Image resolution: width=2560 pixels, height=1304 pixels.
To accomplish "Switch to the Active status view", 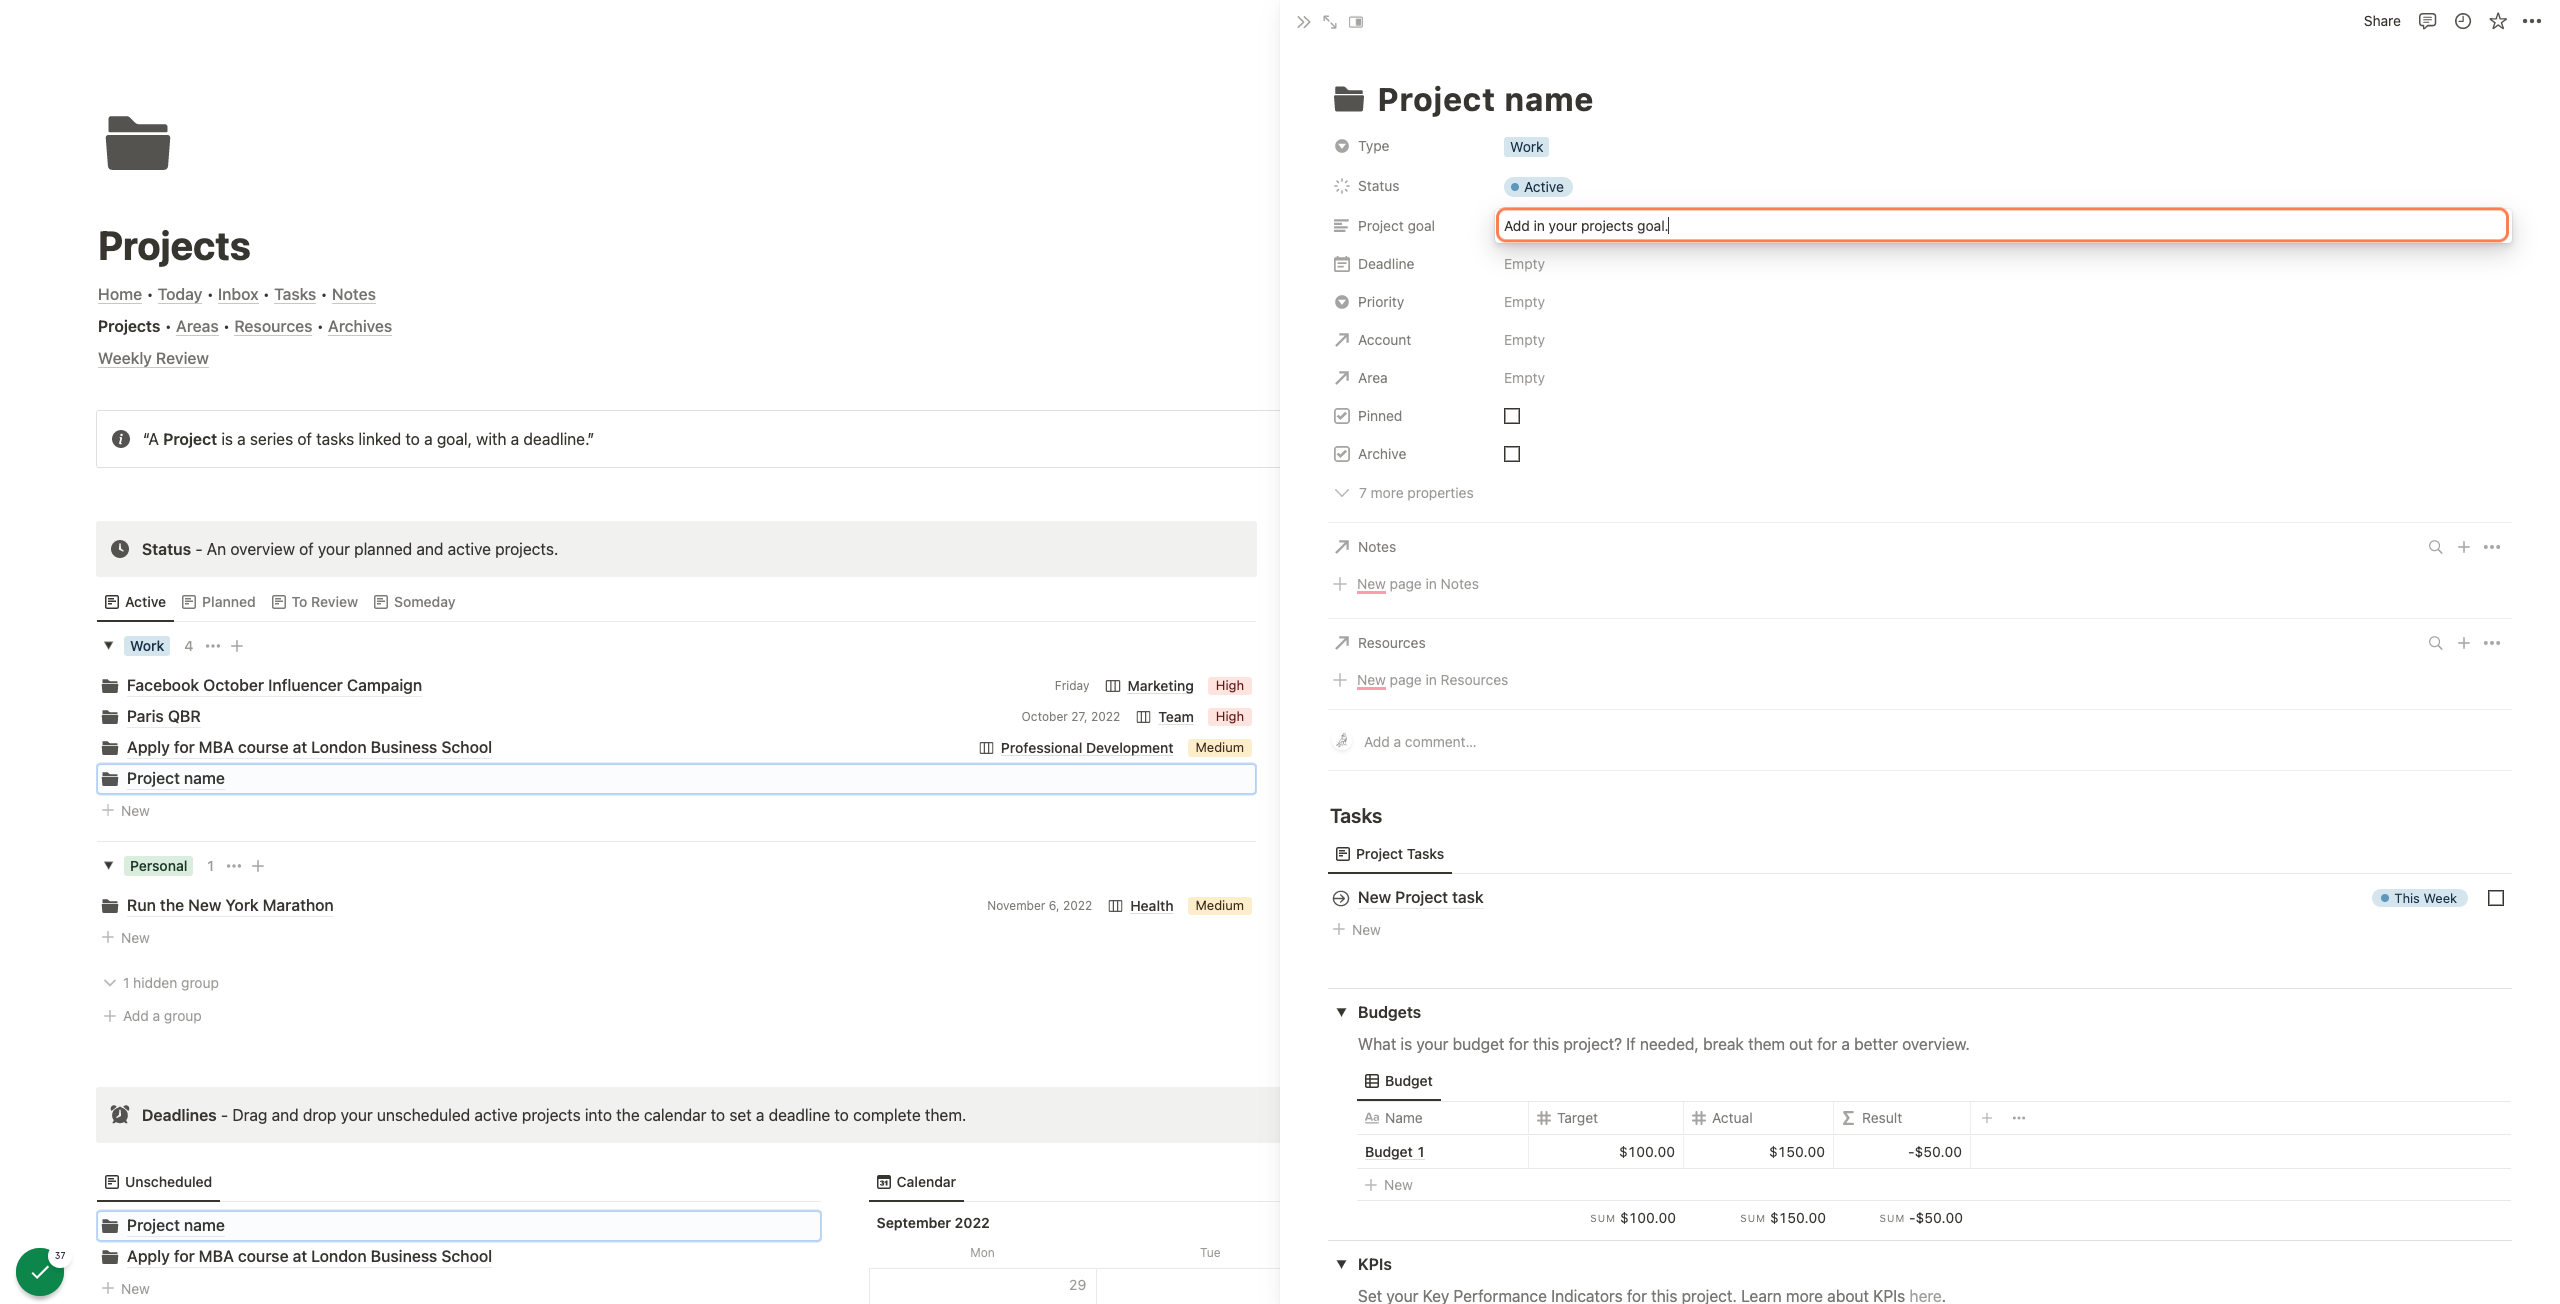I will [135, 602].
